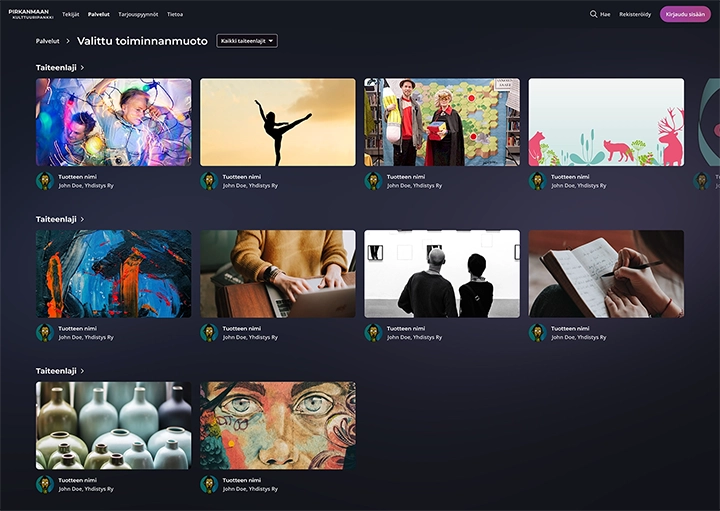720x511 pixels.
Task: Click Tuotteen nimi under the ceramic bottles
Action: [x=77, y=480]
